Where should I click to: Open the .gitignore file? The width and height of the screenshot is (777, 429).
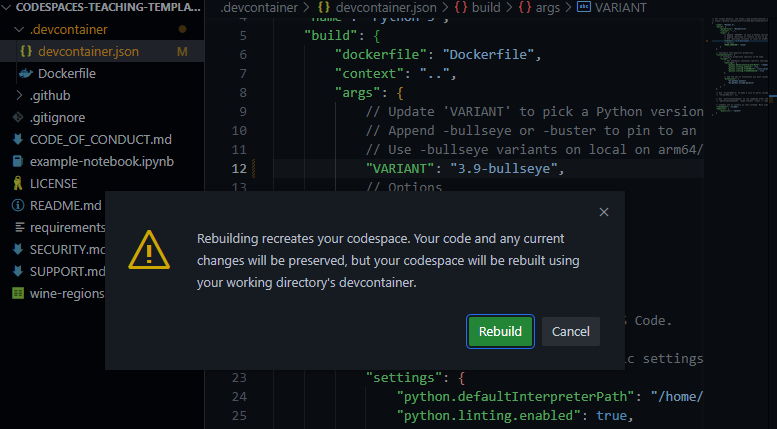pos(57,117)
